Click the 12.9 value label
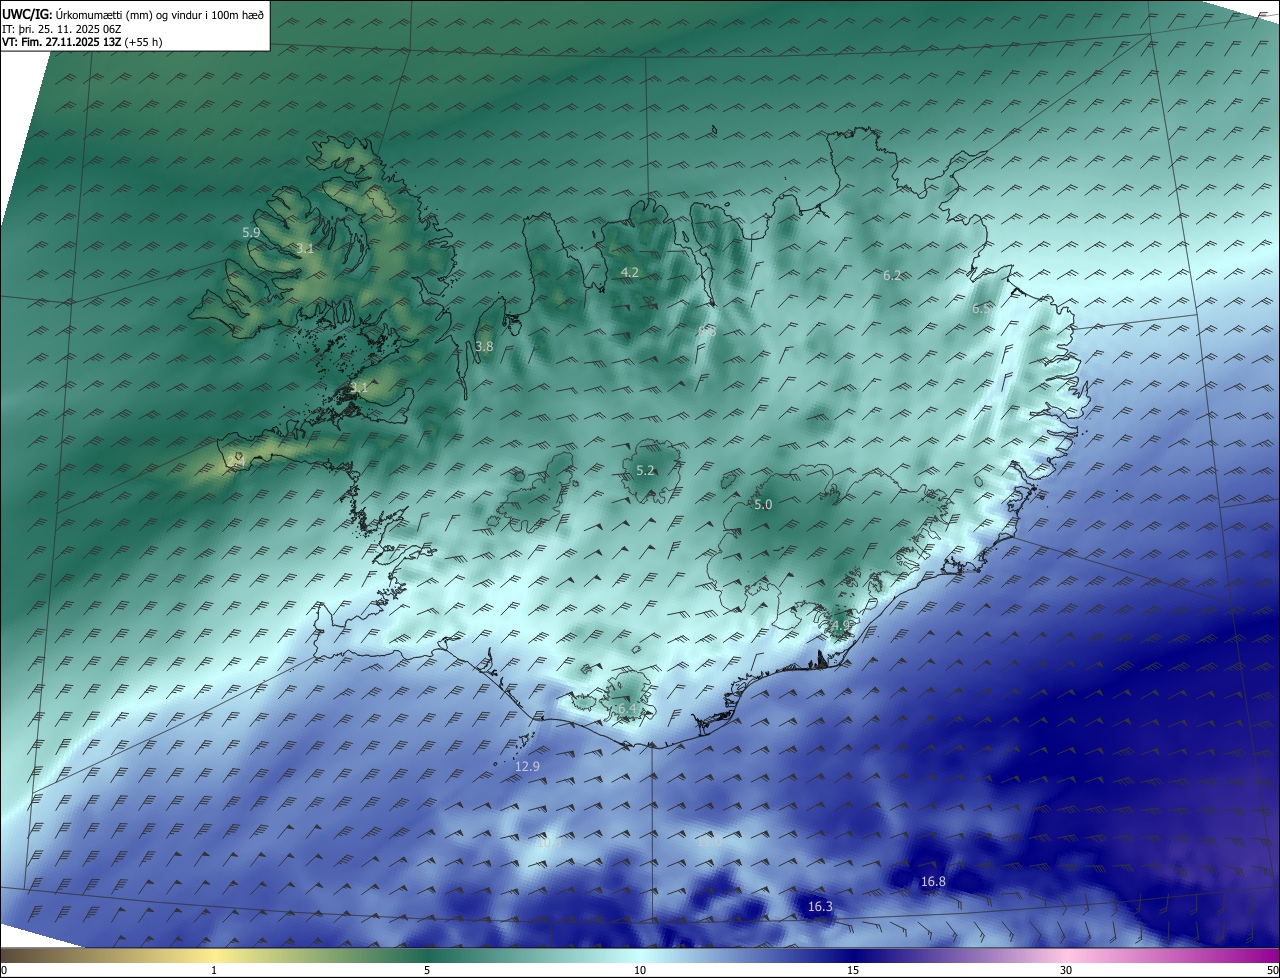Image resolution: width=1280 pixels, height=978 pixels. pyautogui.click(x=527, y=766)
